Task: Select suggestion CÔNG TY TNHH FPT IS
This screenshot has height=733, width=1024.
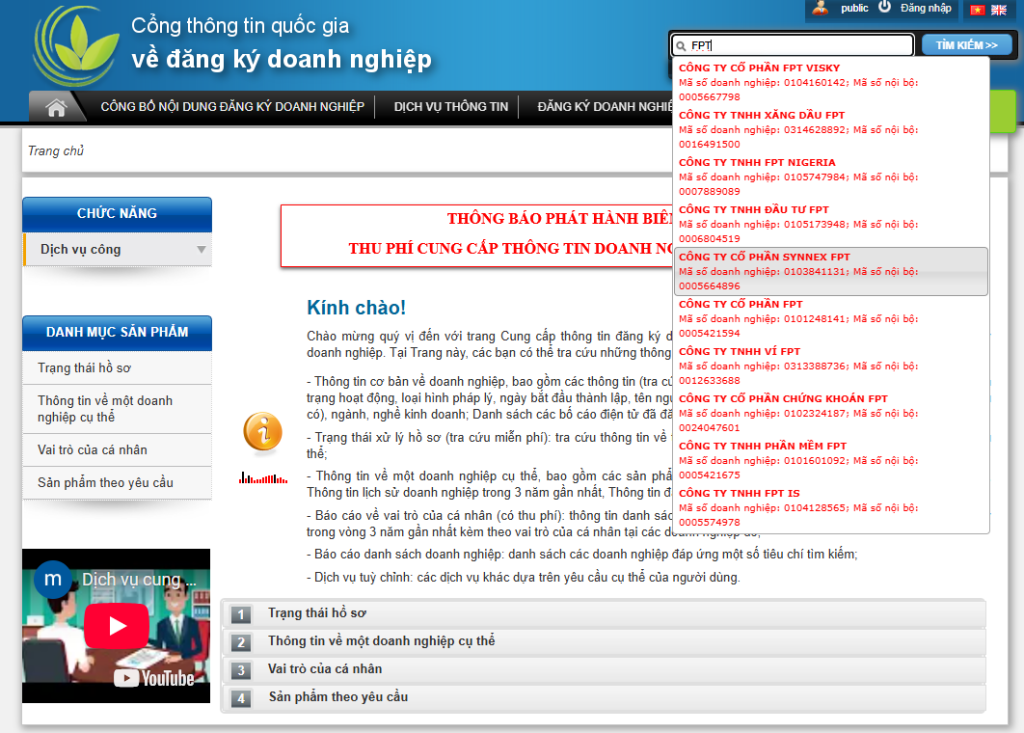Action: click(x=831, y=508)
